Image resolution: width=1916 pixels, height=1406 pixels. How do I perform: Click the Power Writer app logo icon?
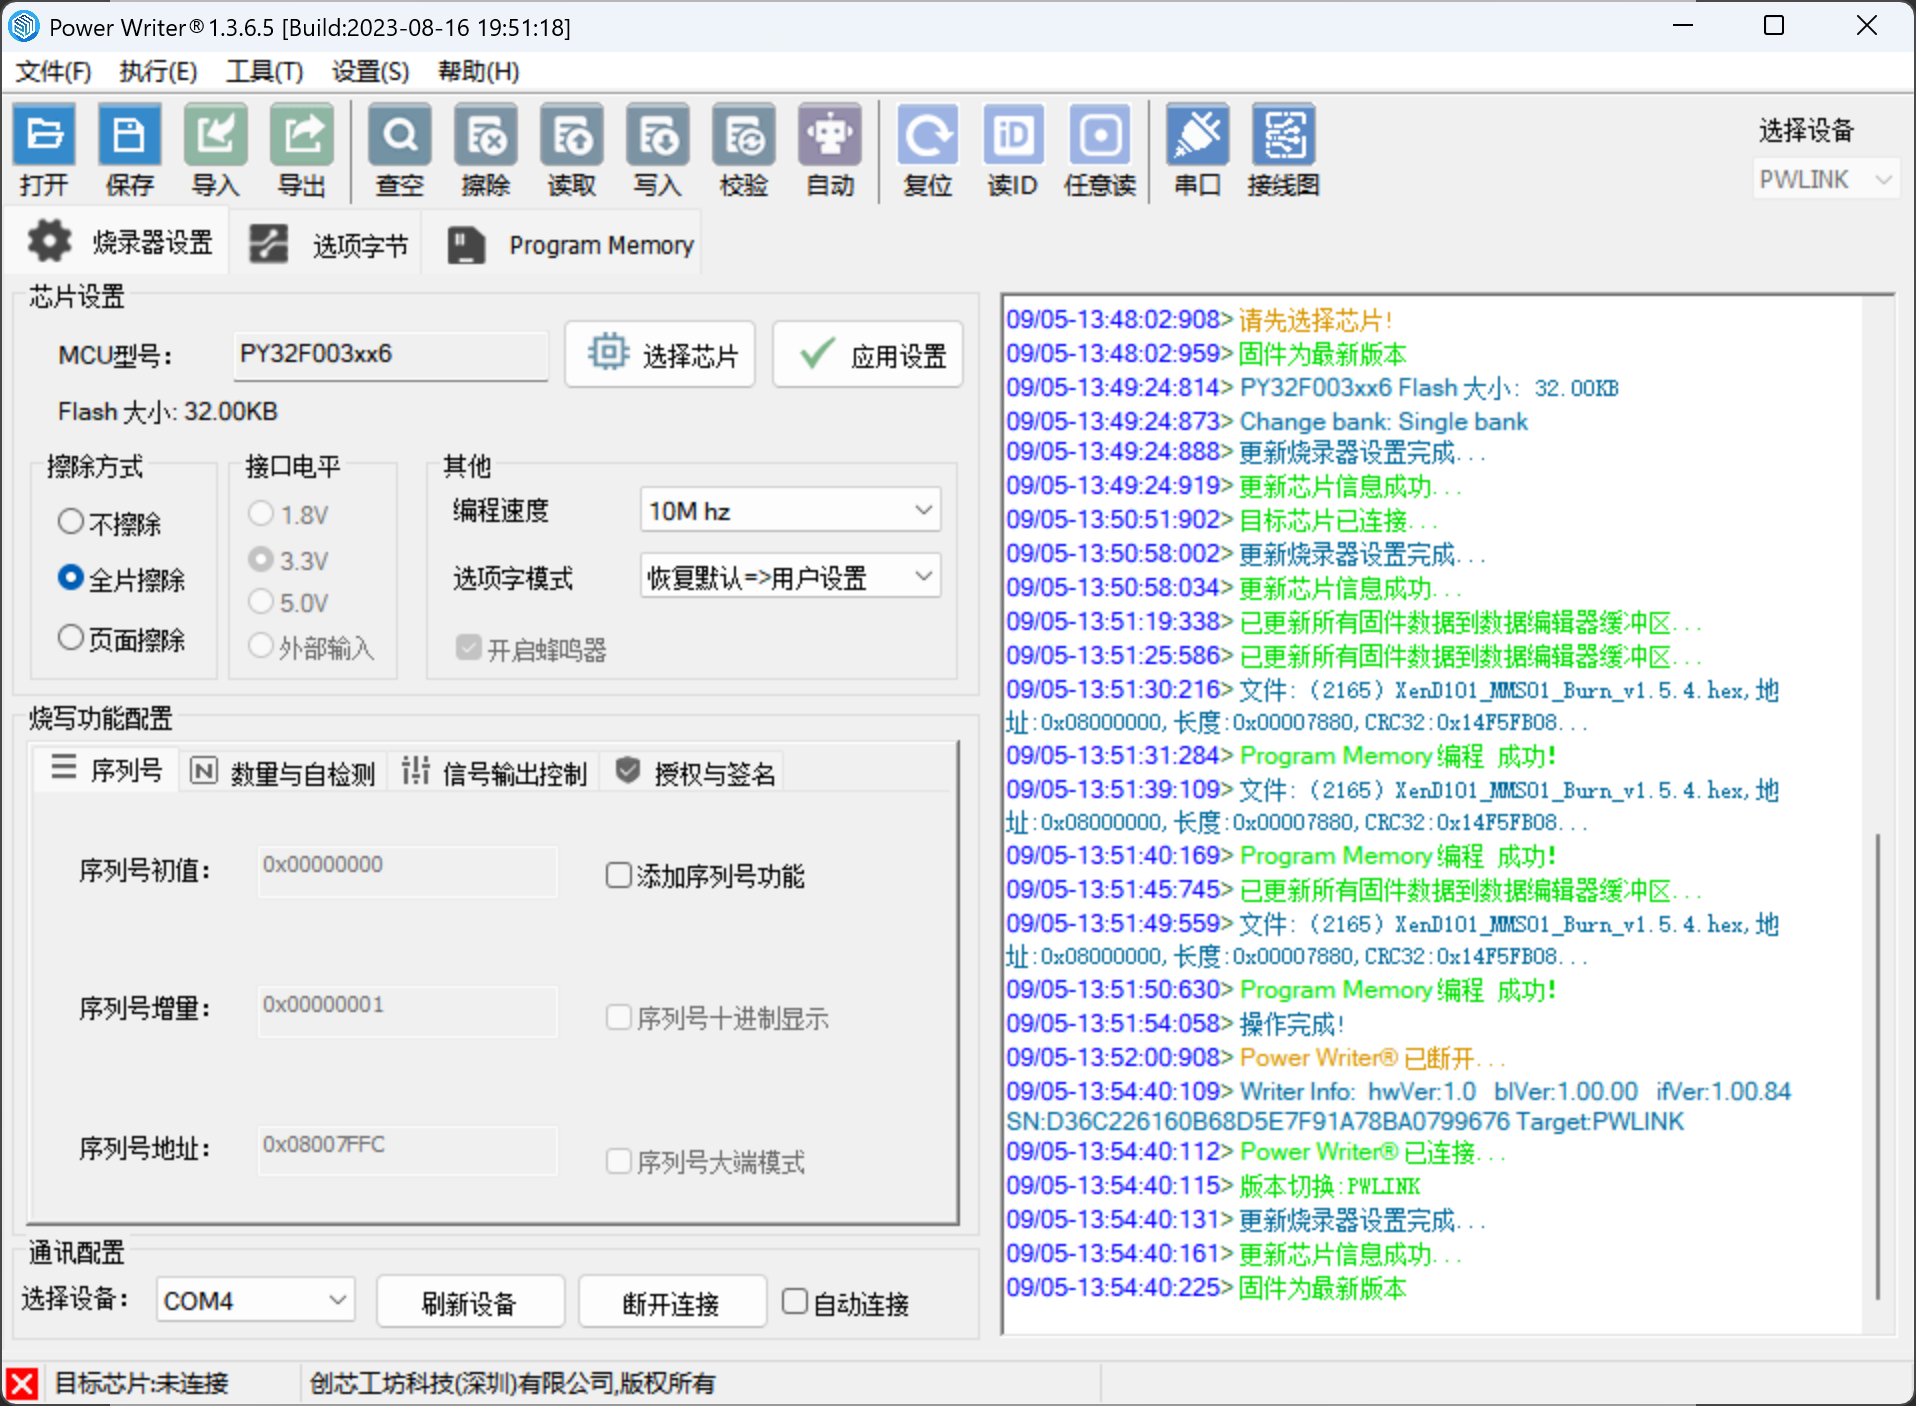(24, 27)
